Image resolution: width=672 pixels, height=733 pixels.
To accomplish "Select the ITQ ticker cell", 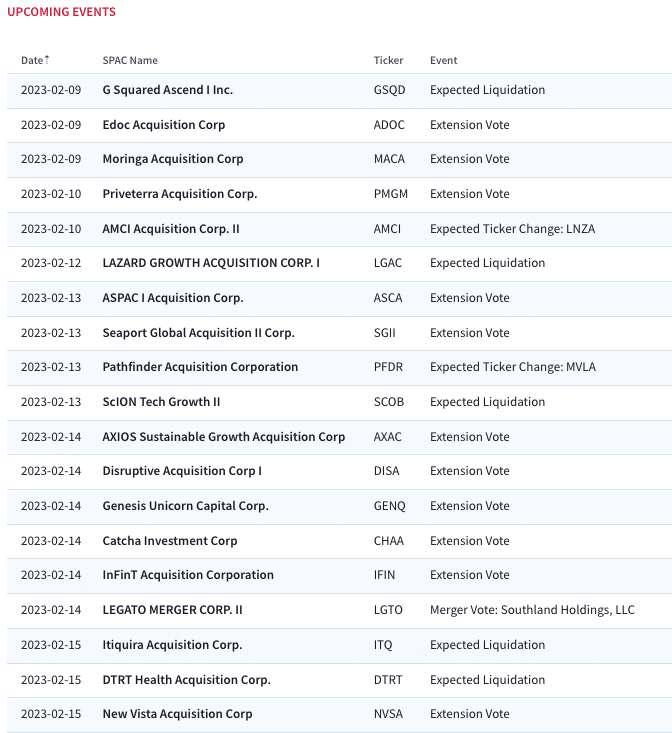I will point(383,645).
